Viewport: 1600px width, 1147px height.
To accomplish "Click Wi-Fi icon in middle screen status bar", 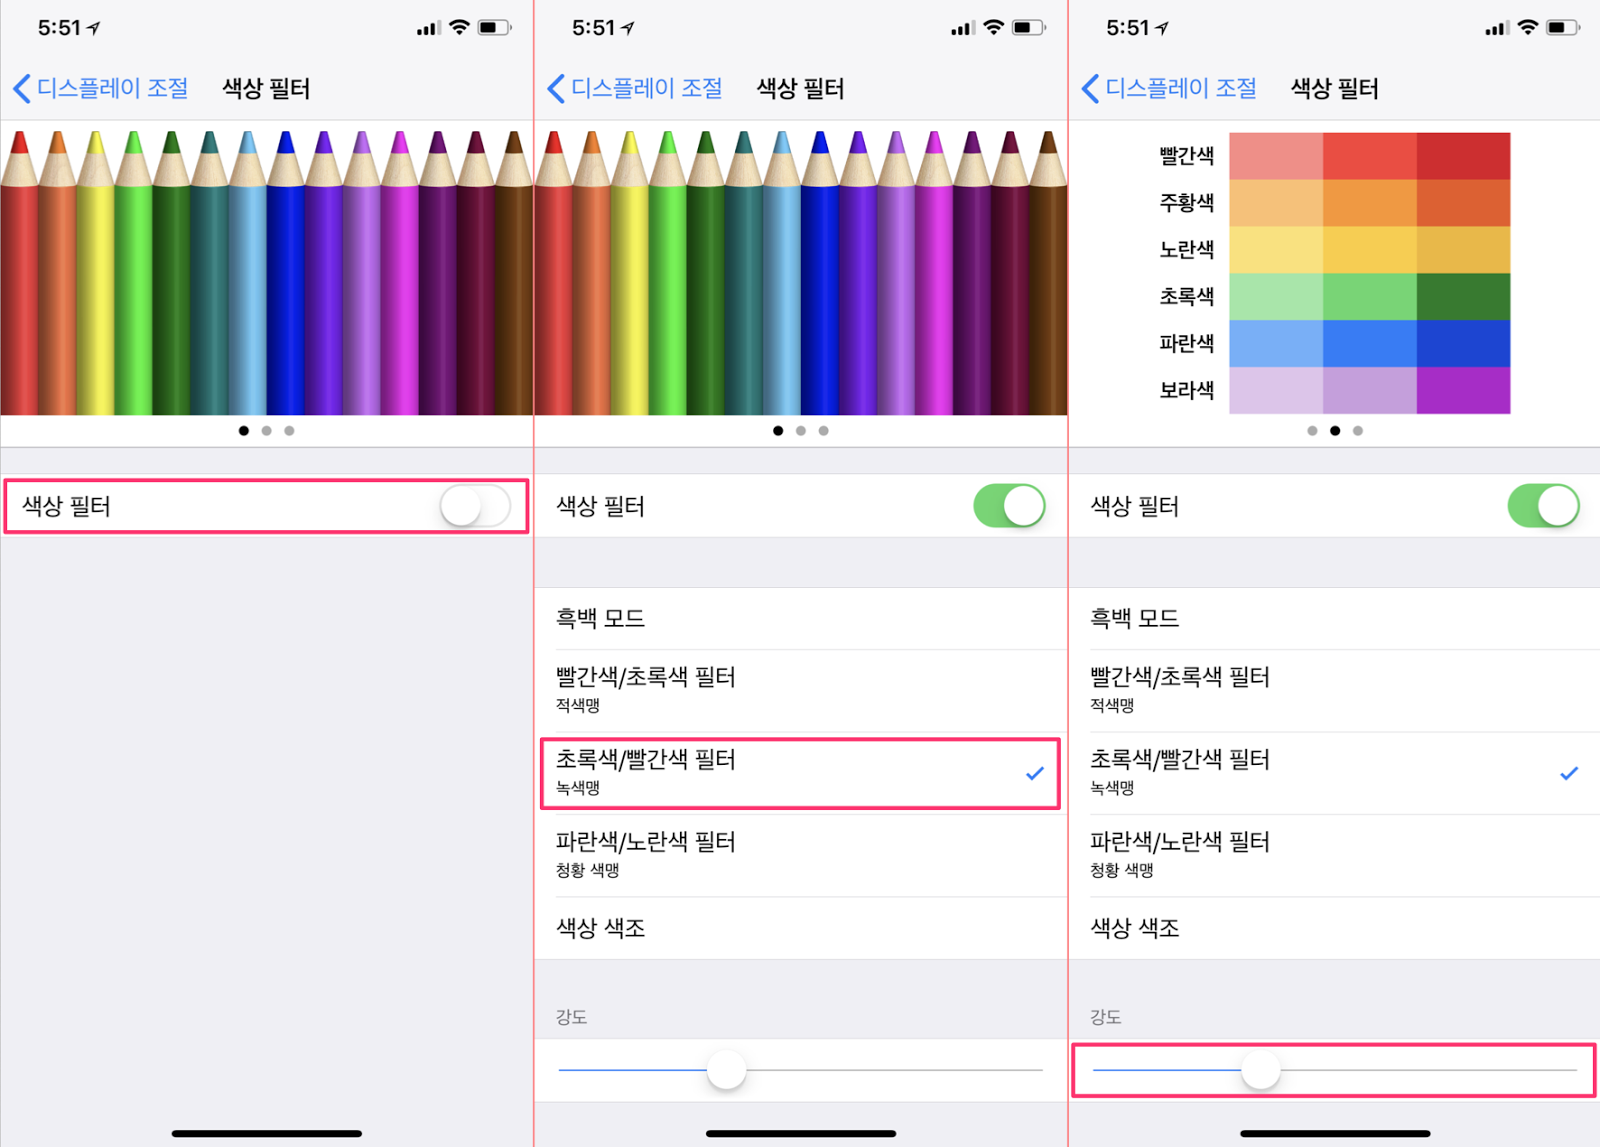I will click(993, 28).
